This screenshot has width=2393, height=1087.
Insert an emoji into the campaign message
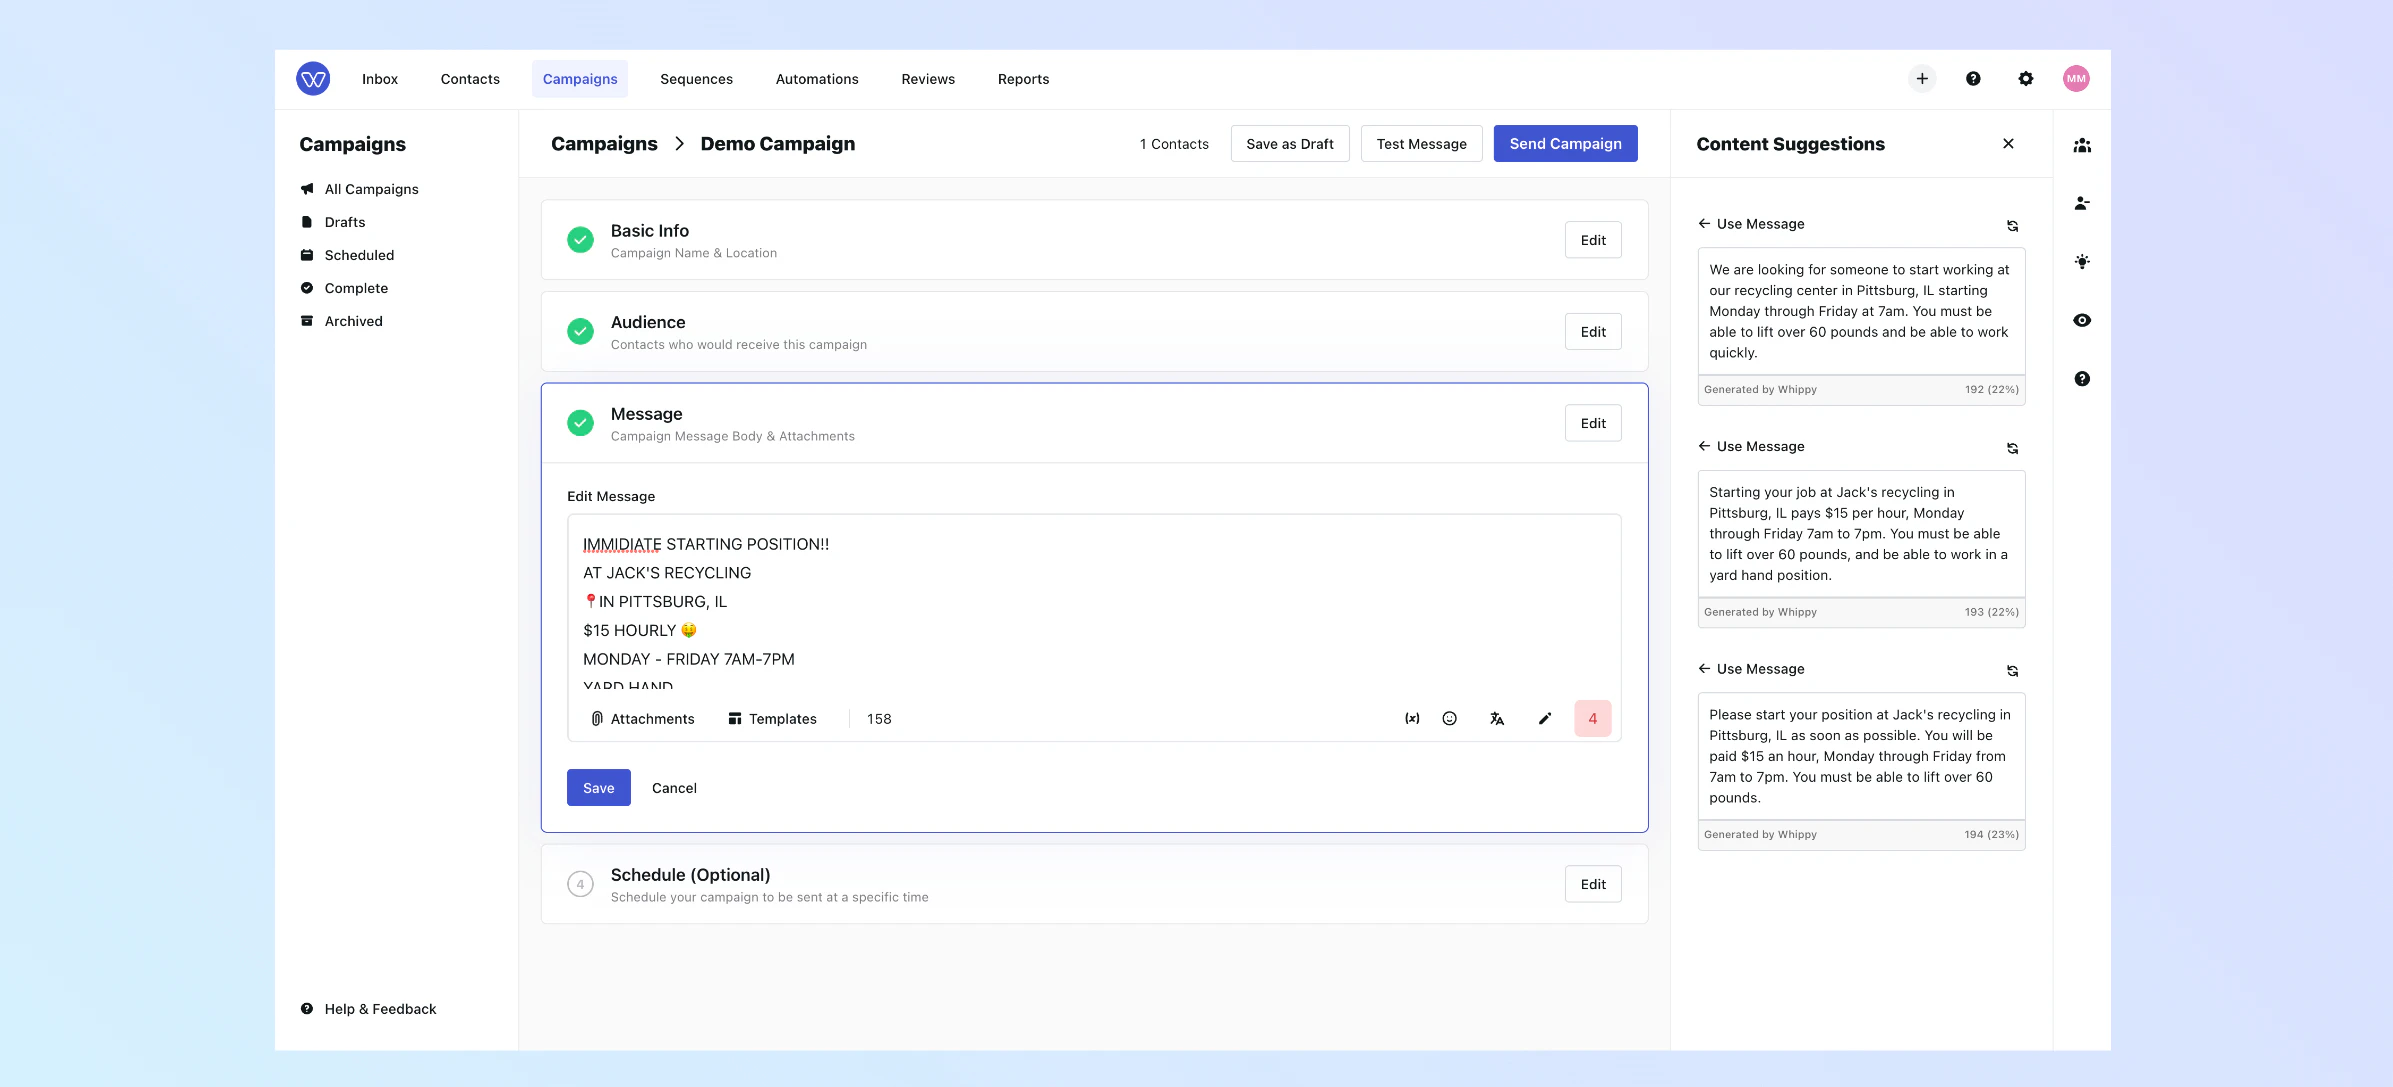click(1449, 718)
